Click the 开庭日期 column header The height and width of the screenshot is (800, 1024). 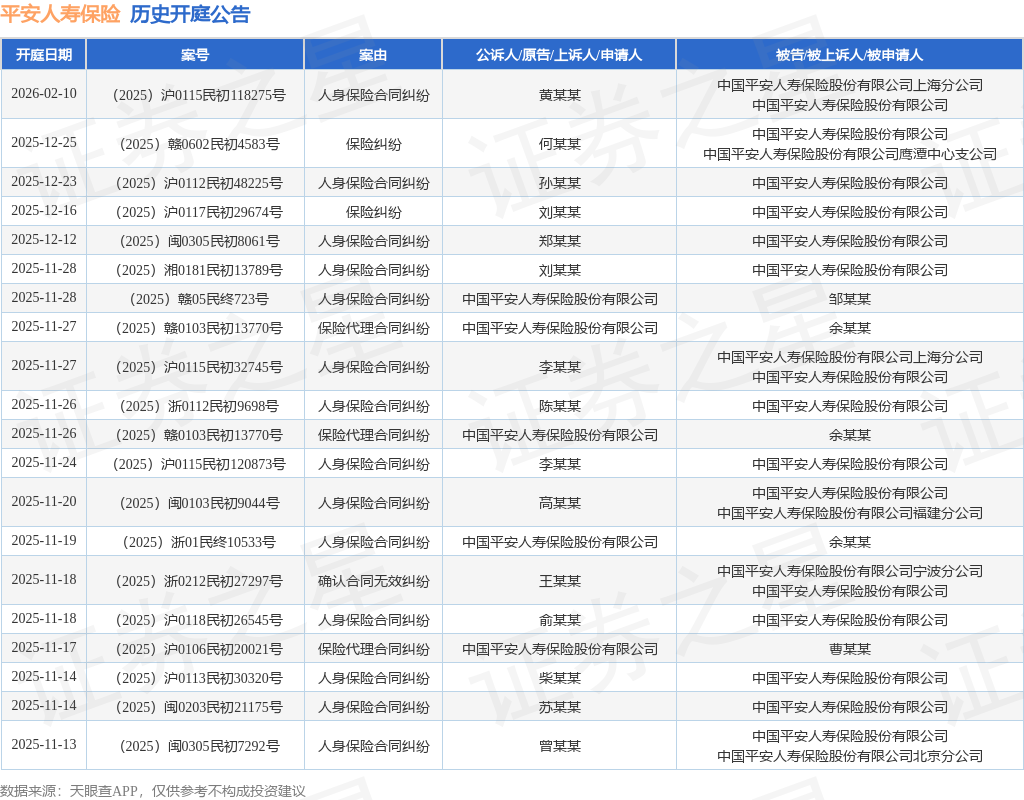44,55
